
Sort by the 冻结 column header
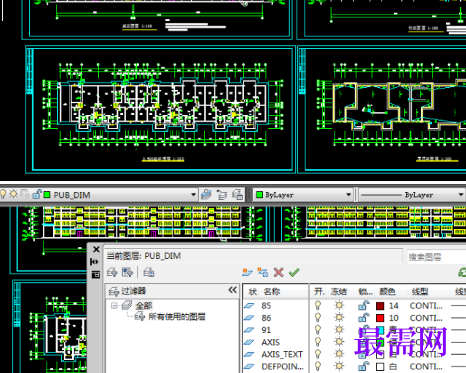(339, 292)
